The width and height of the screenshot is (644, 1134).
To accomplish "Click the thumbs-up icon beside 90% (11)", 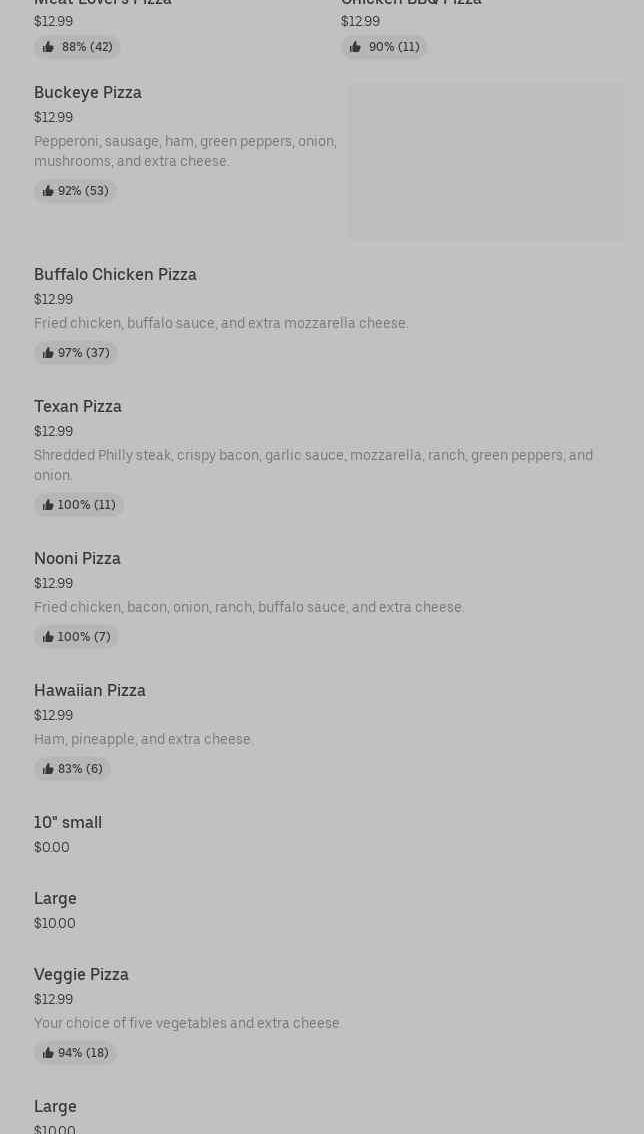I will (355, 47).
